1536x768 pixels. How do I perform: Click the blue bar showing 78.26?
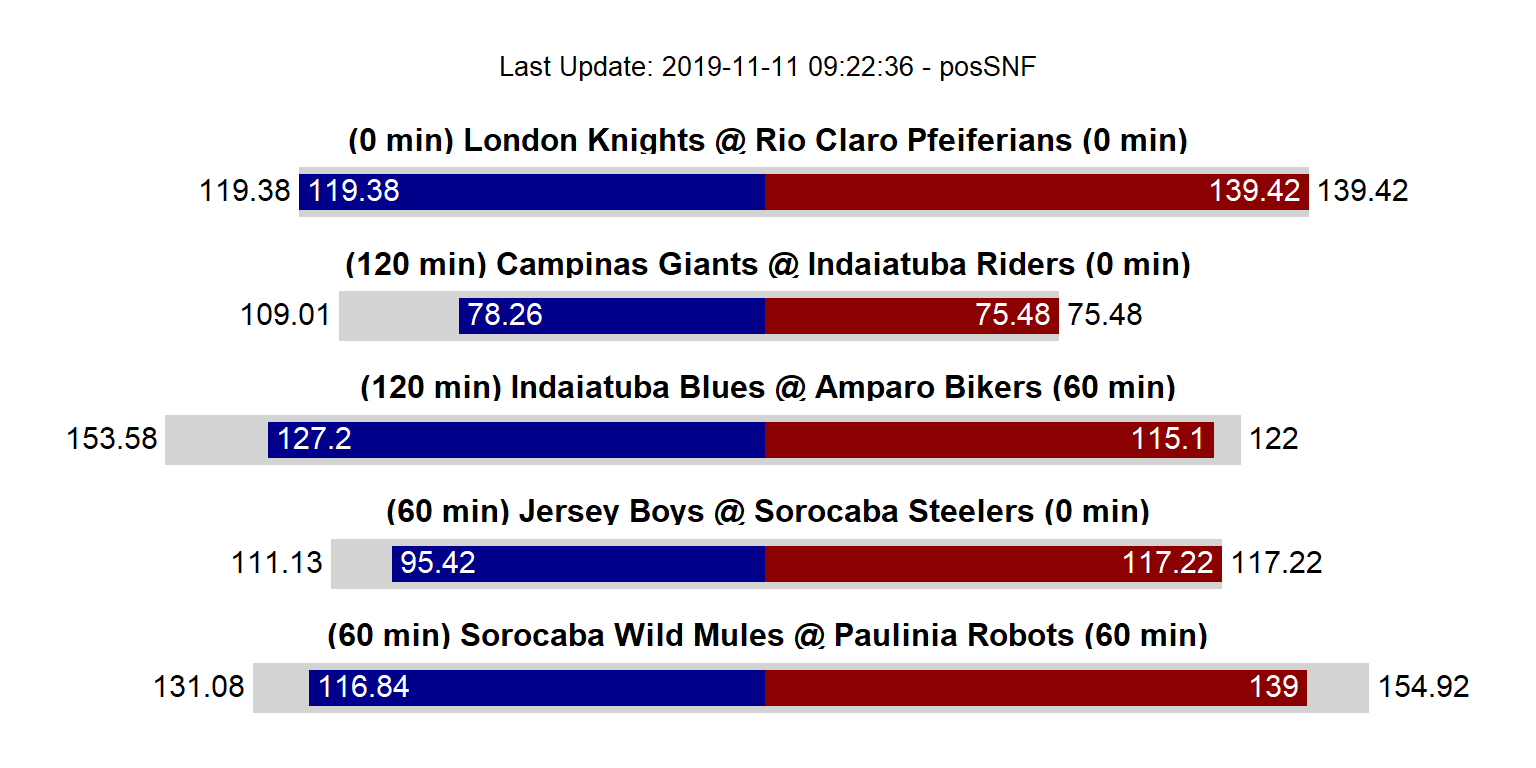pyautogui.click(x=612, y=315)
